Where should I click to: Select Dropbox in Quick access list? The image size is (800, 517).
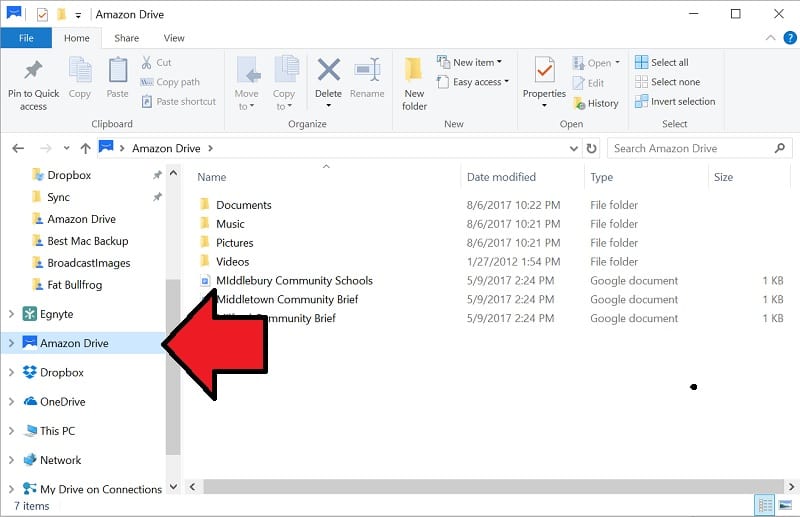coord(69,175)
